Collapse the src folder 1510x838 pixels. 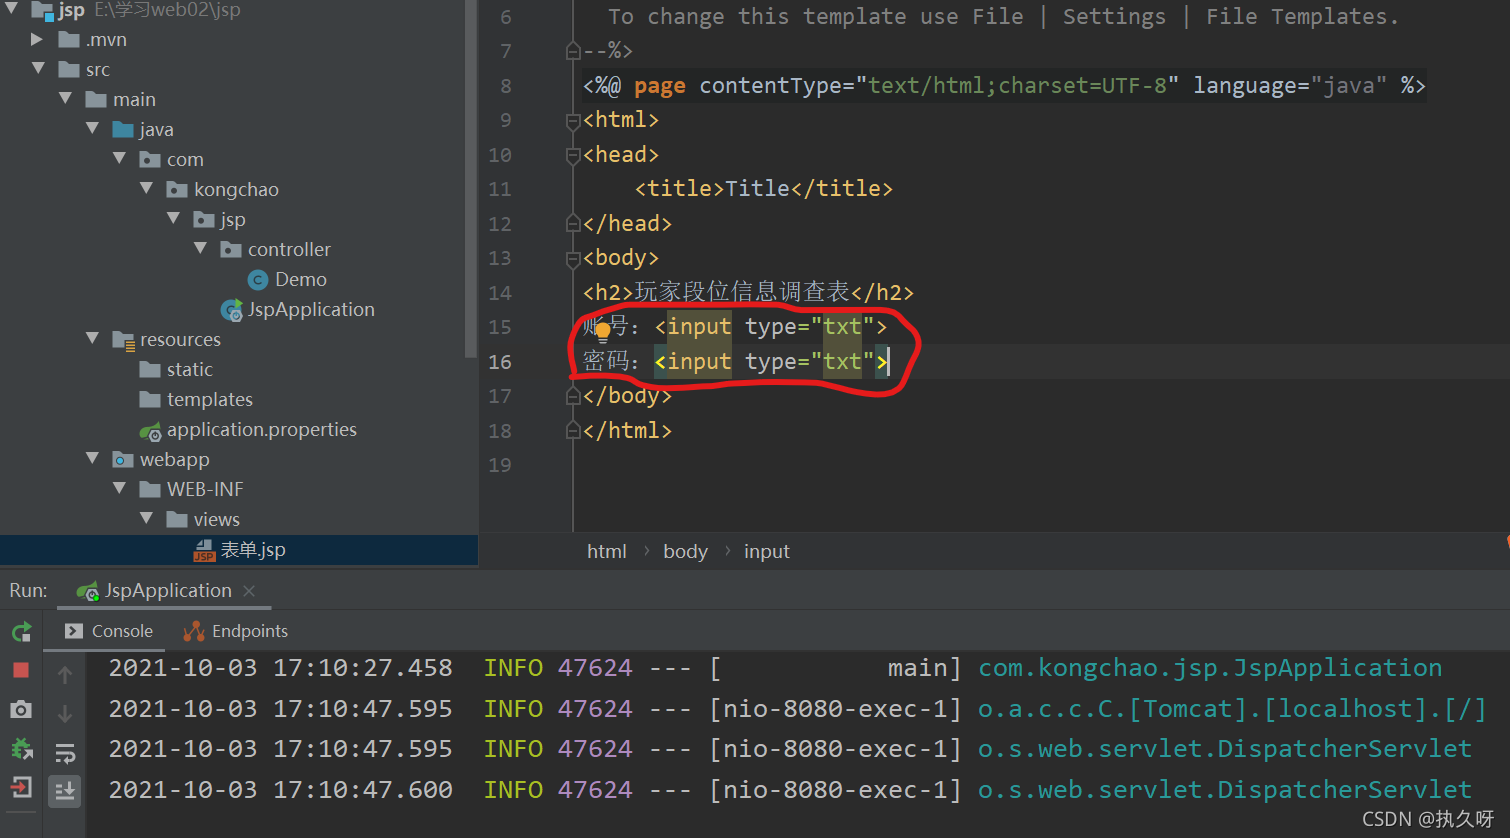[39, 69]
